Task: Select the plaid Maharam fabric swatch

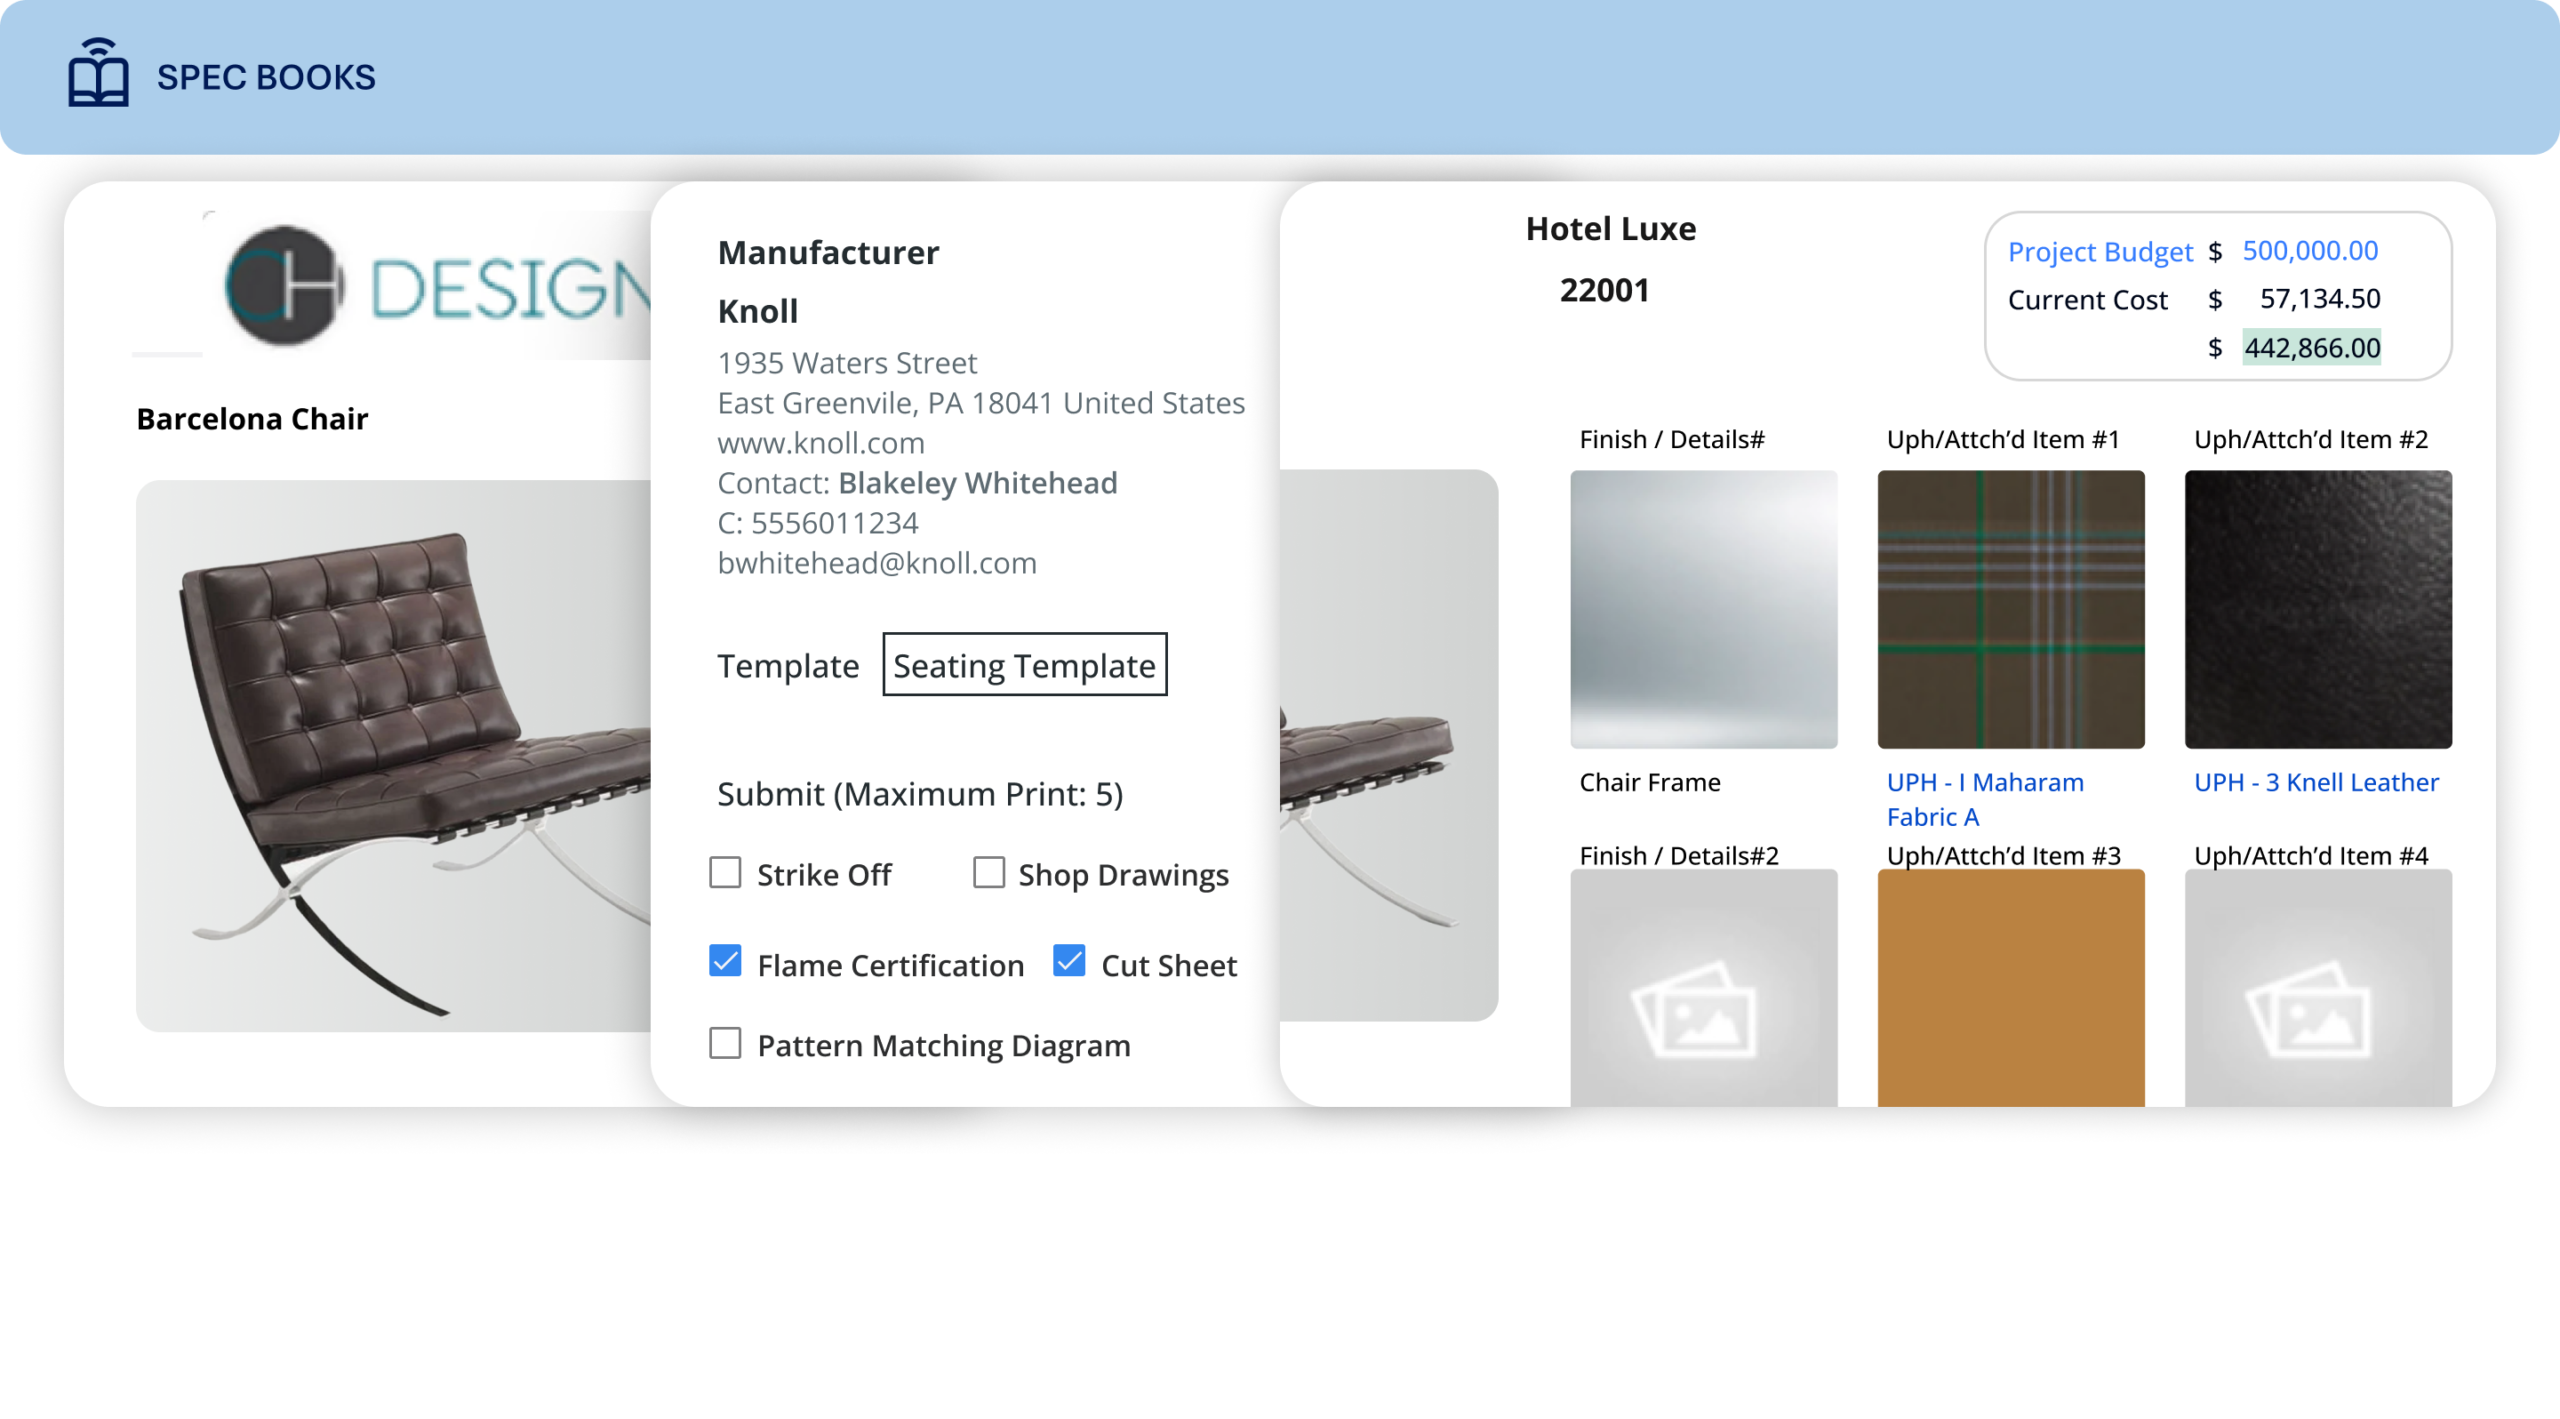Action: coord(2011,610)
